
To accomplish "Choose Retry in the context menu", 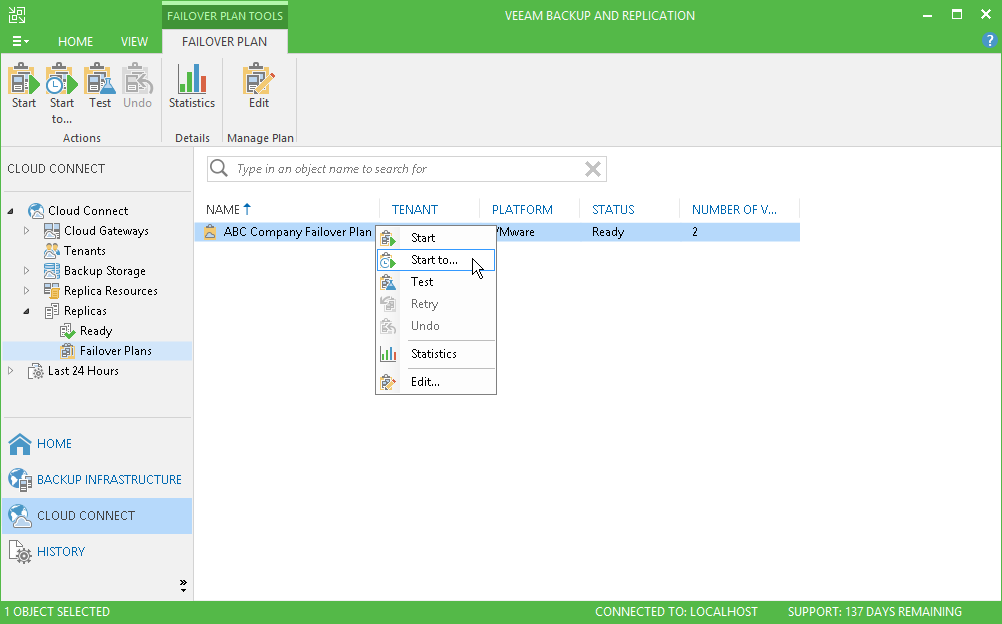I will coord(436,304).
